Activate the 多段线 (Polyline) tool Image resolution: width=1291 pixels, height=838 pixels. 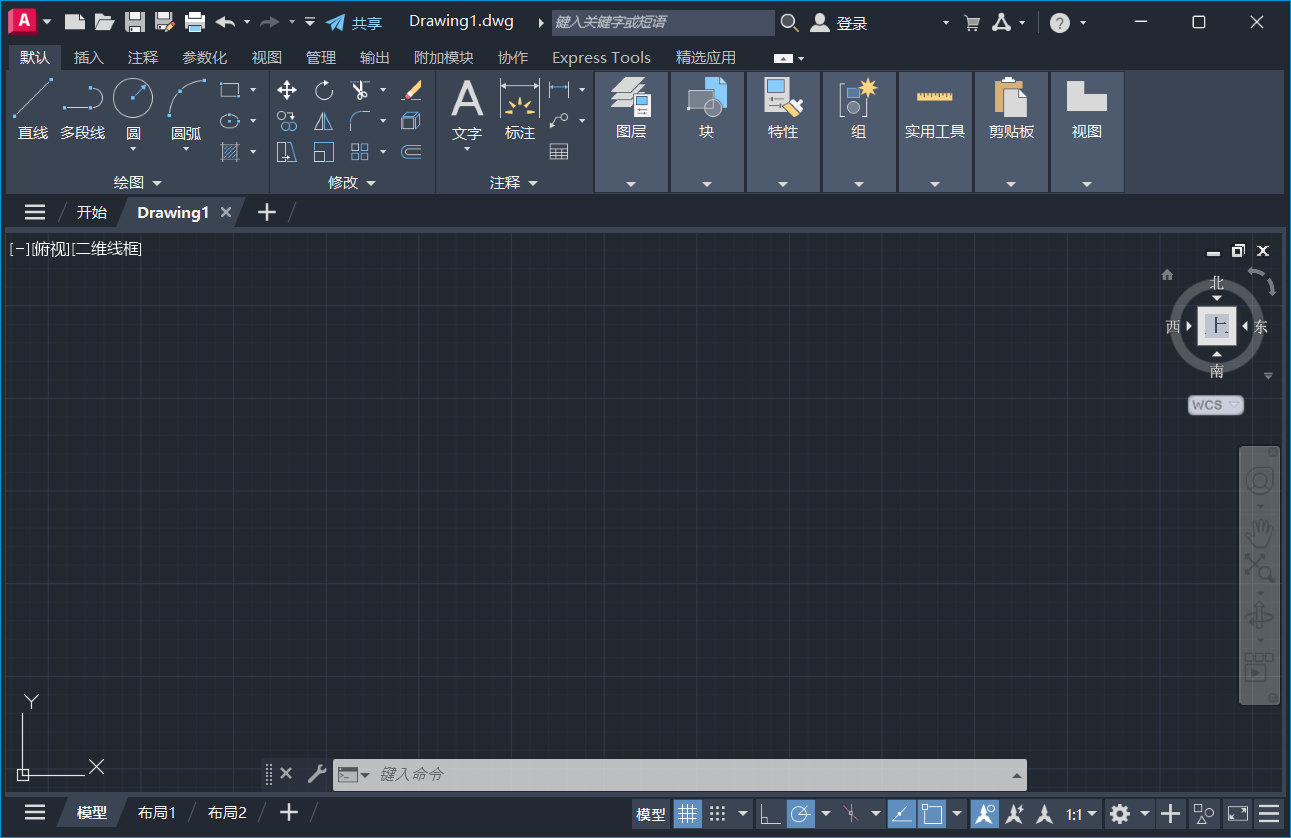tap(83, 105)
